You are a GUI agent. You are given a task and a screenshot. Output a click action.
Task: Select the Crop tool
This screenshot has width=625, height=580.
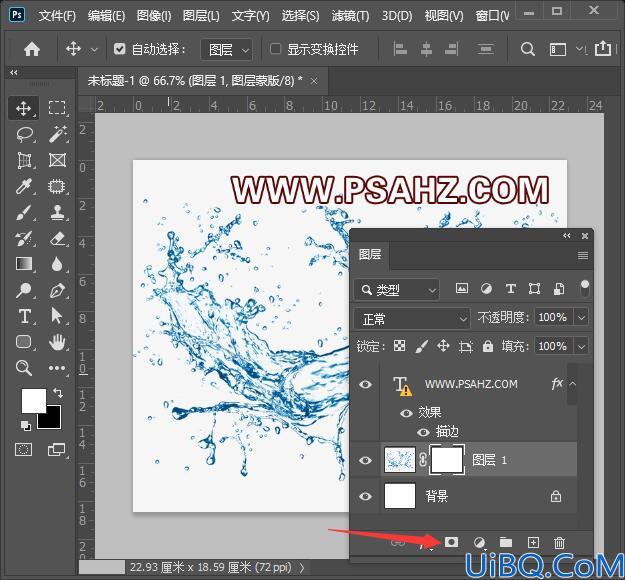coord(24,161)
